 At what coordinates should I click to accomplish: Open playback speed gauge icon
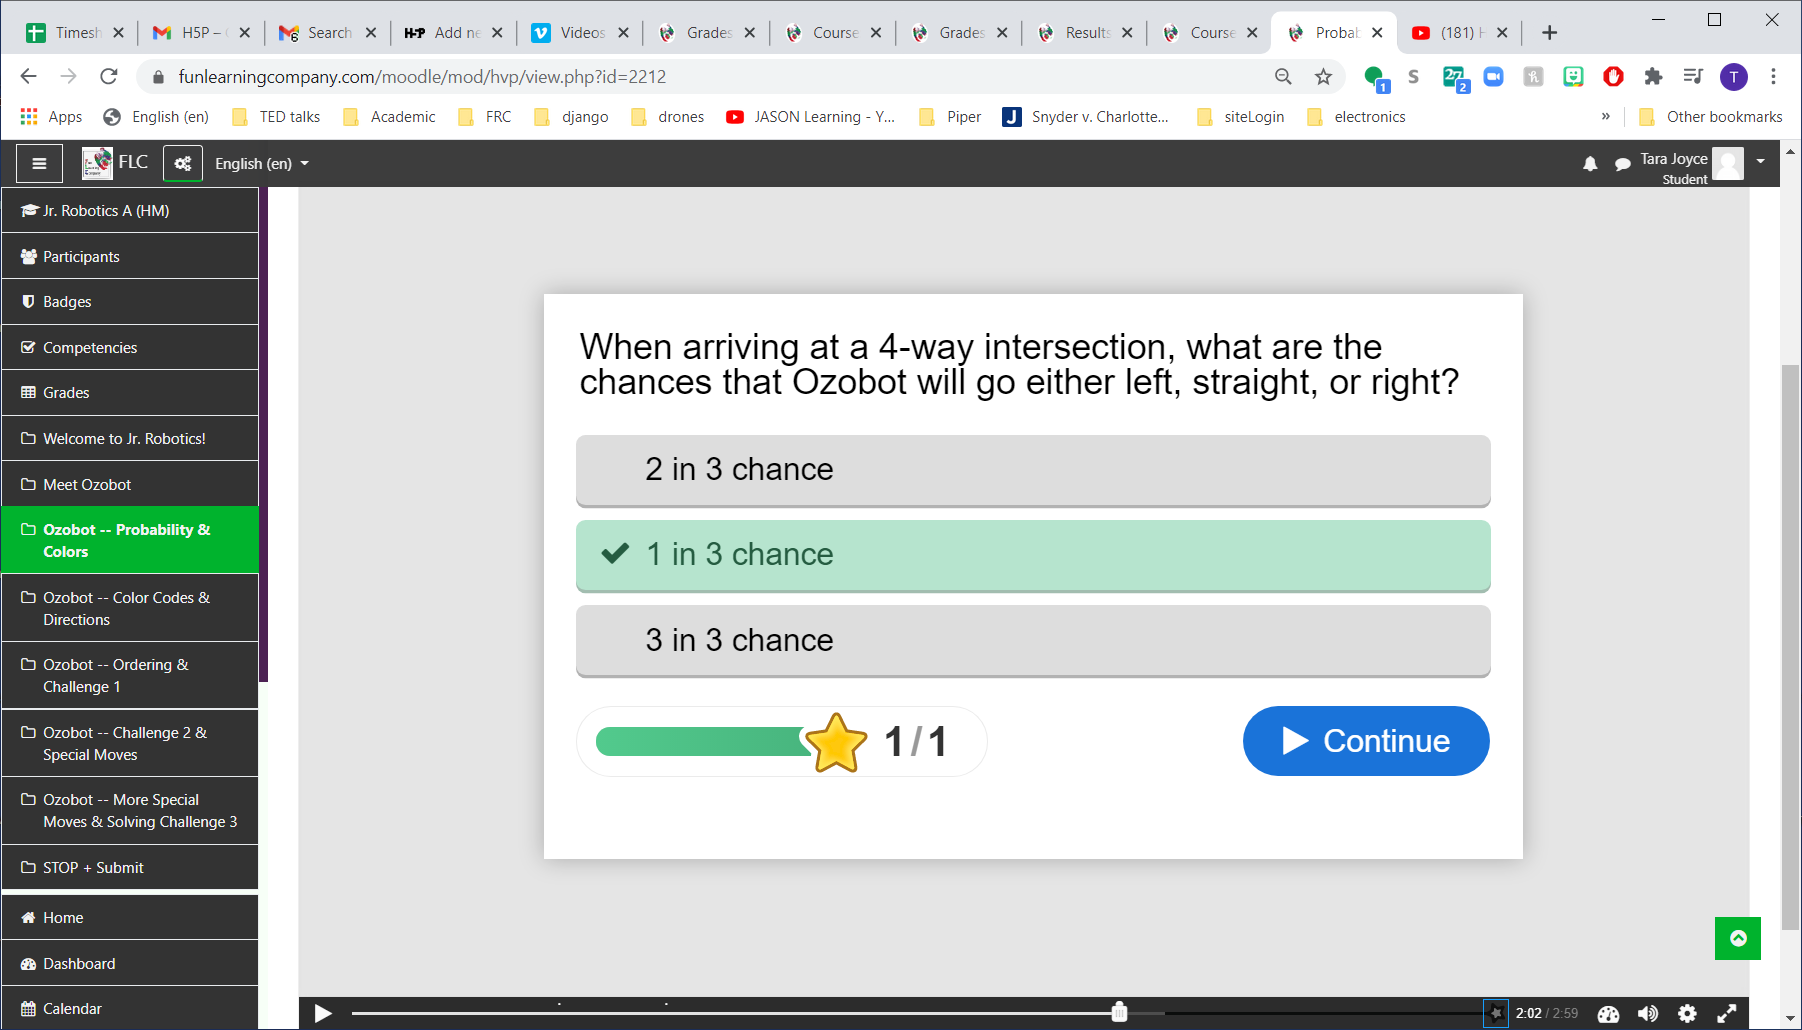tap(1608, 1013)
